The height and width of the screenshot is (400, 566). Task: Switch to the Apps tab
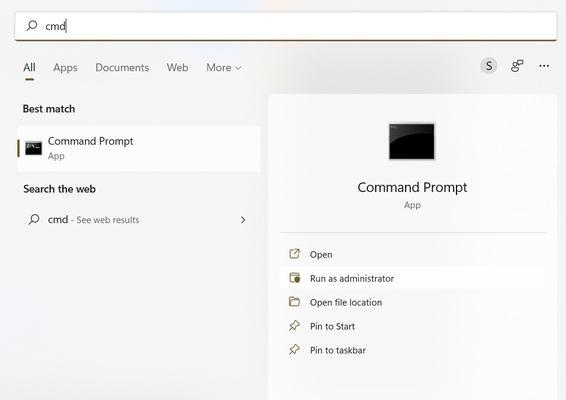65,68
